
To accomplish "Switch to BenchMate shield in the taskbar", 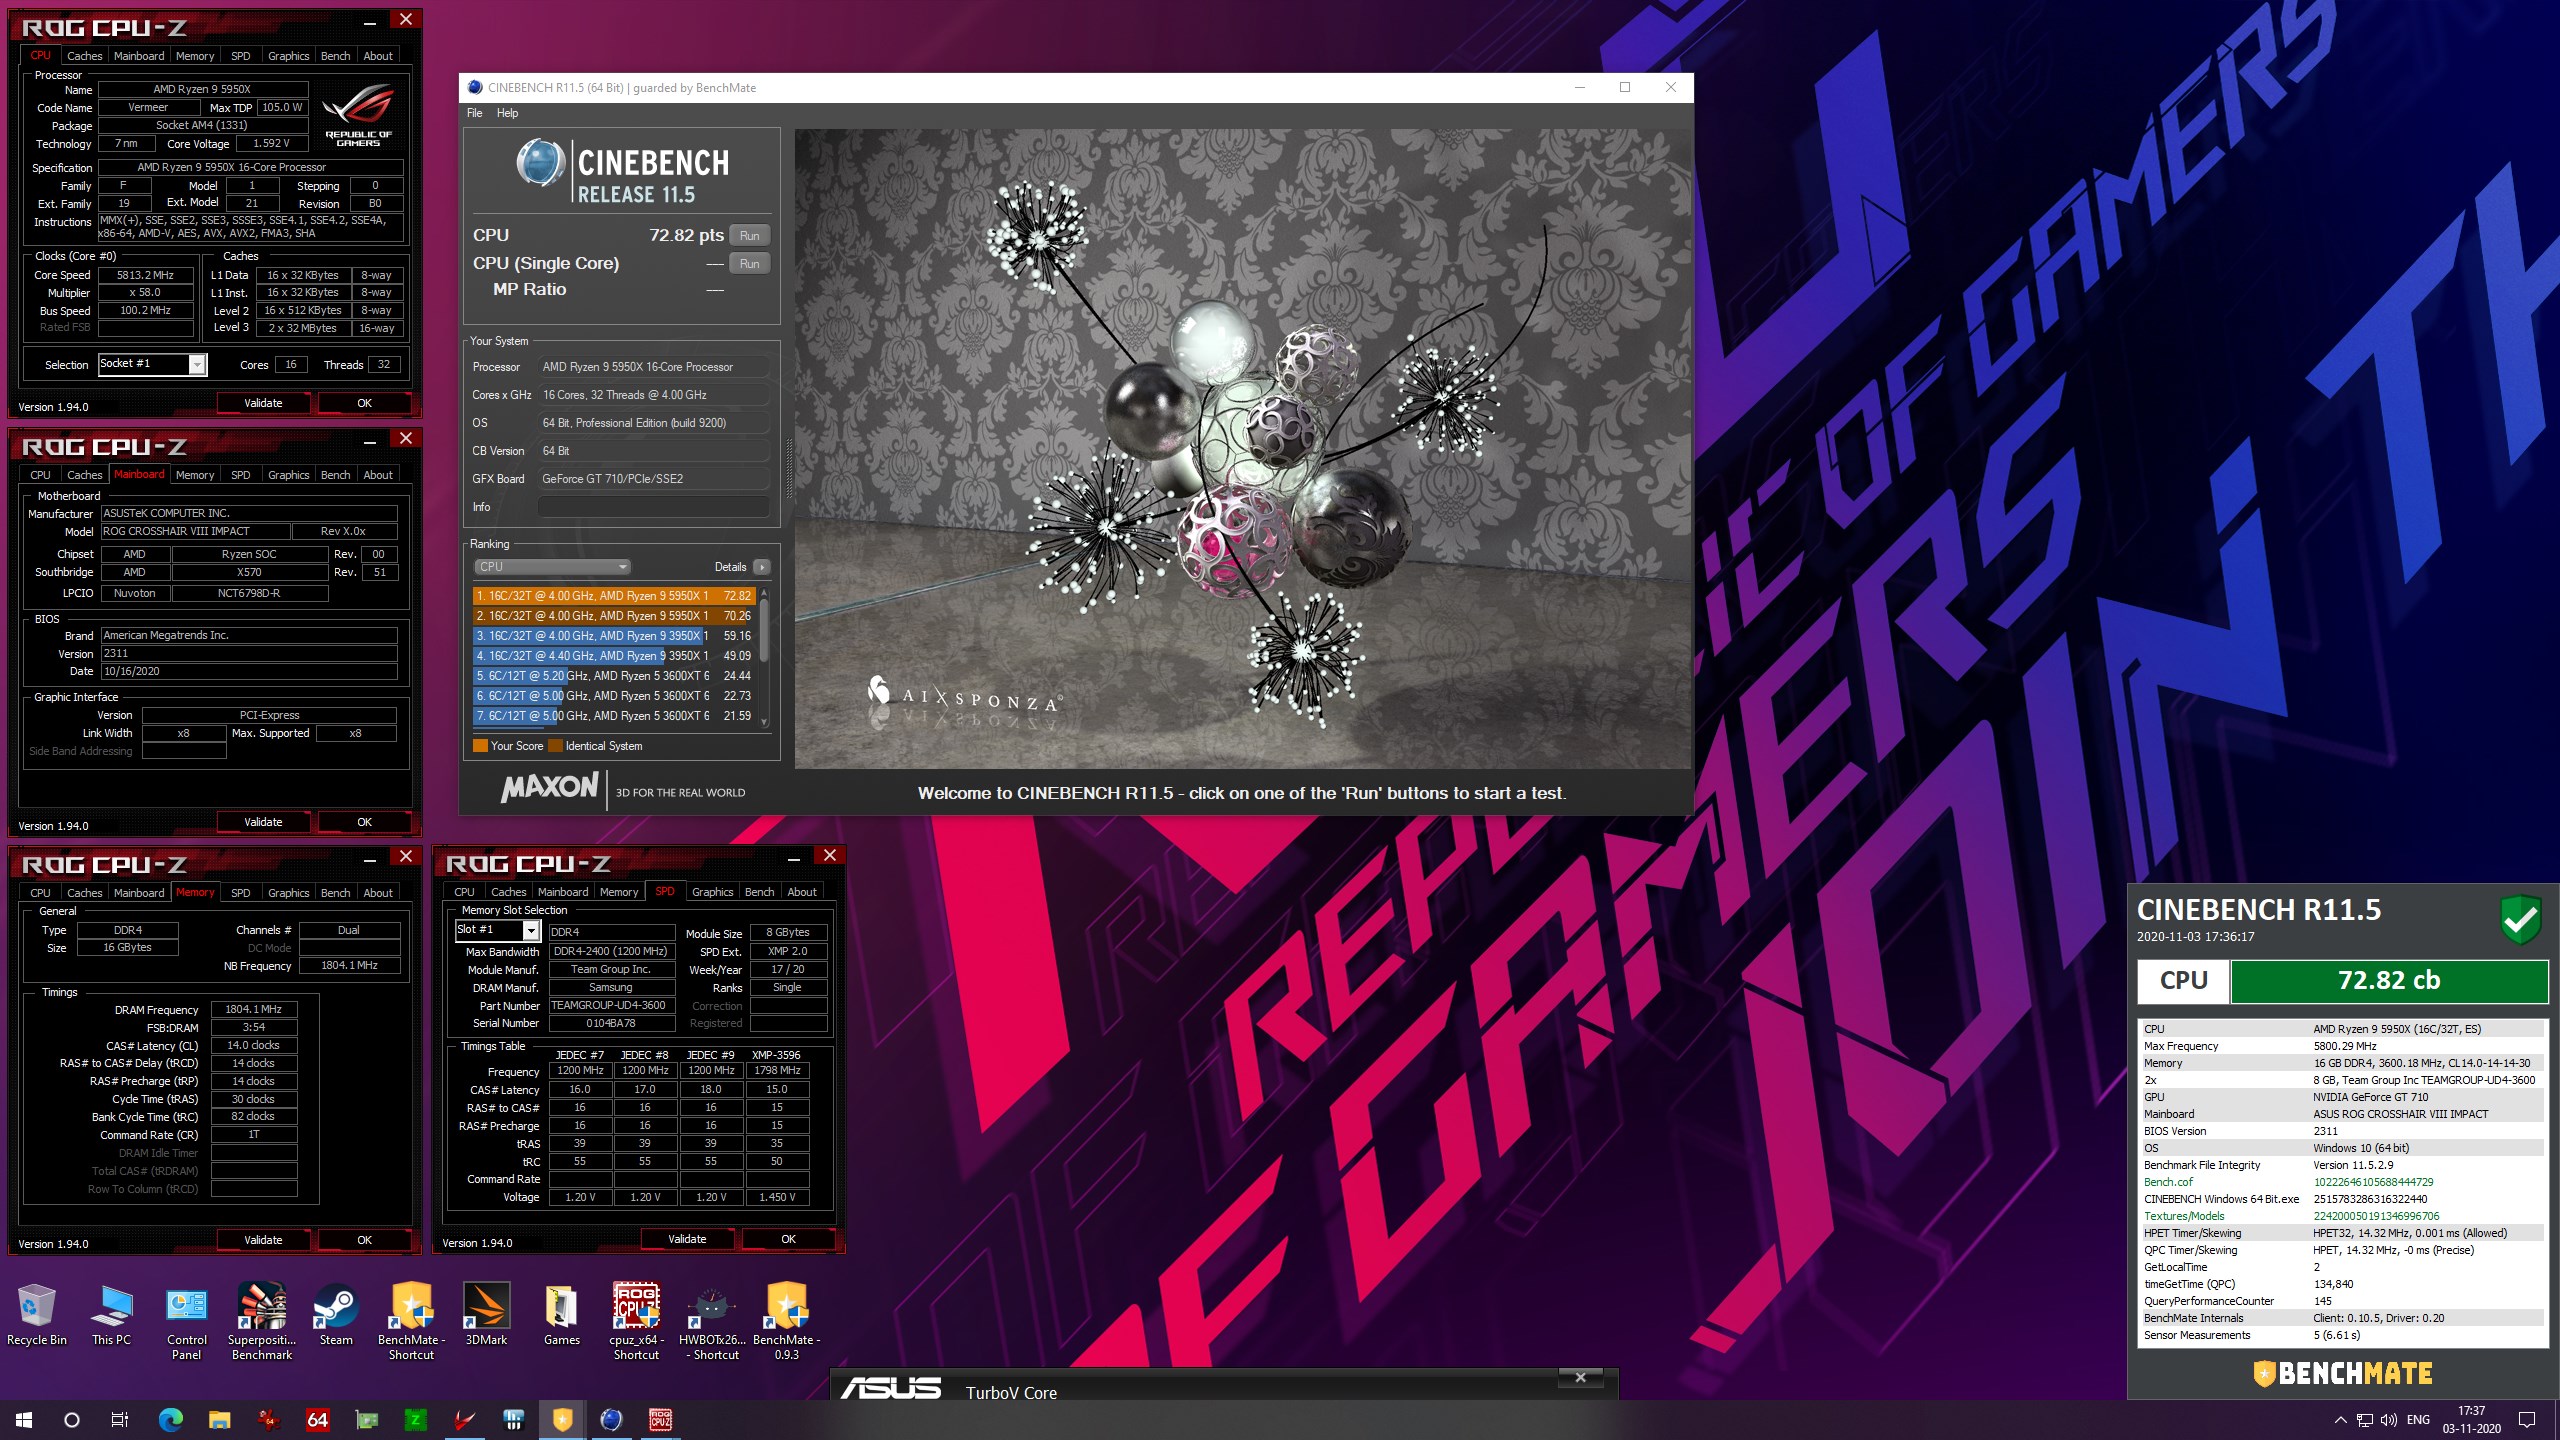I will pyautogui.click(x=562, y=1419).
